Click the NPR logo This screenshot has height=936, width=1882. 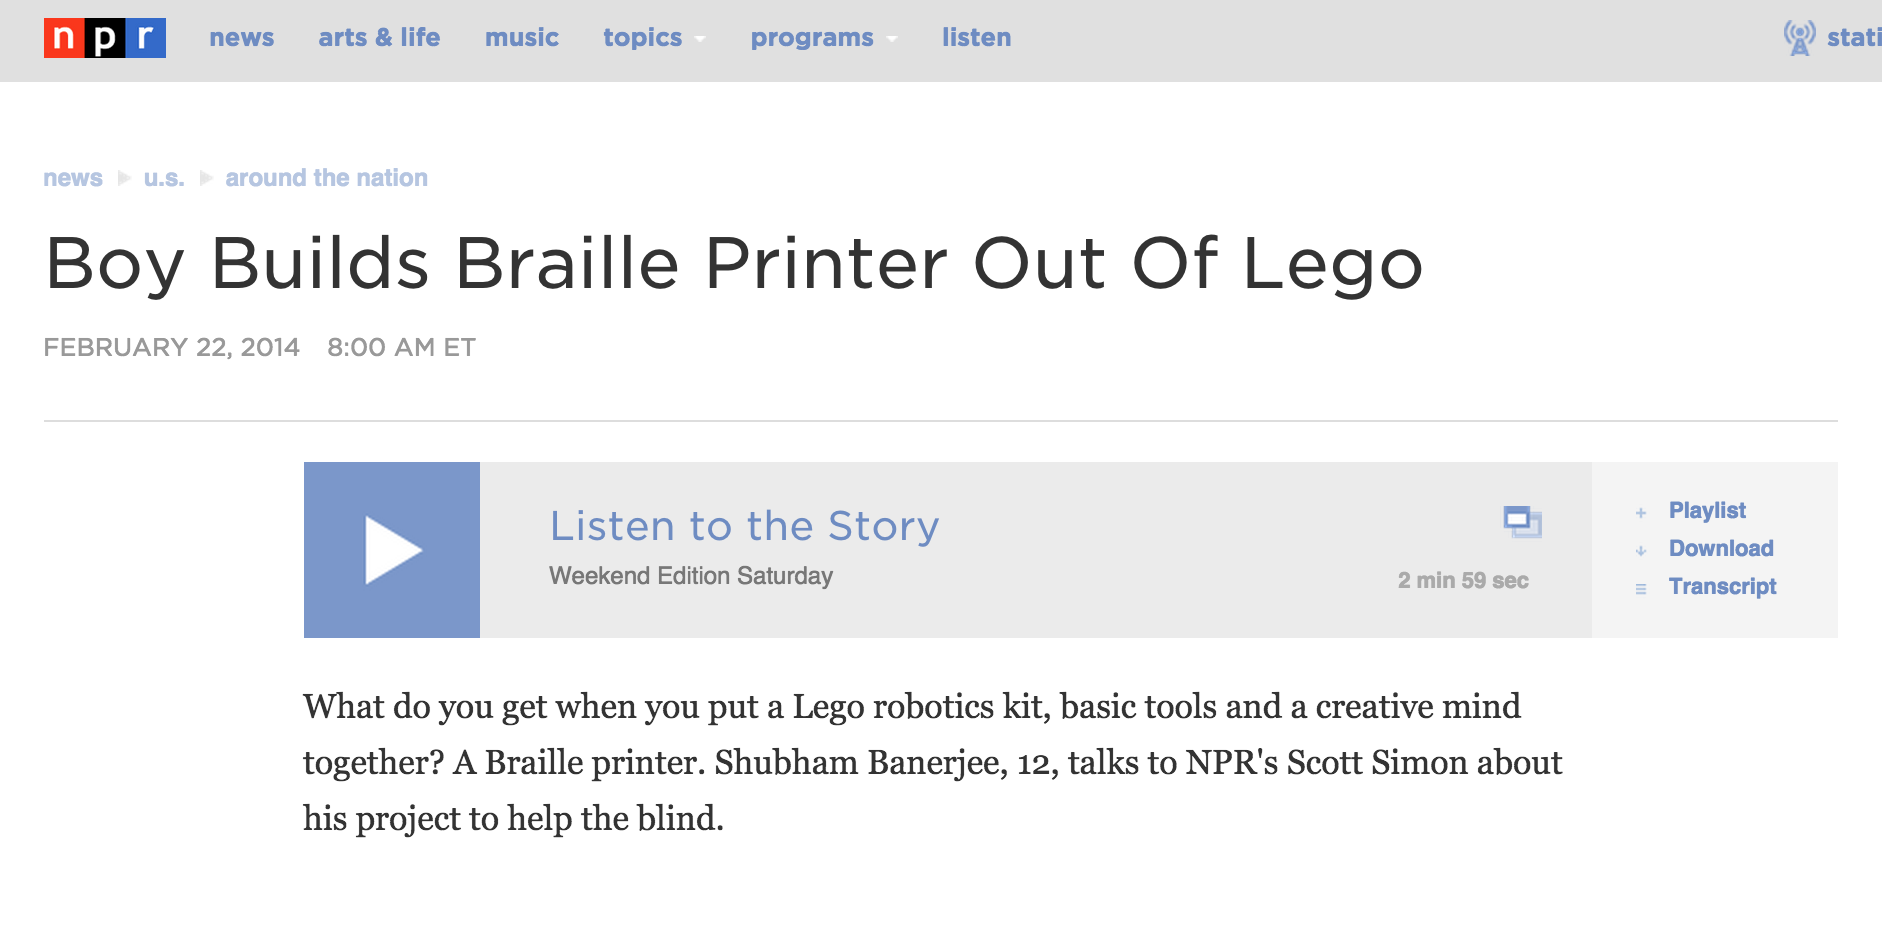[105, 38]
